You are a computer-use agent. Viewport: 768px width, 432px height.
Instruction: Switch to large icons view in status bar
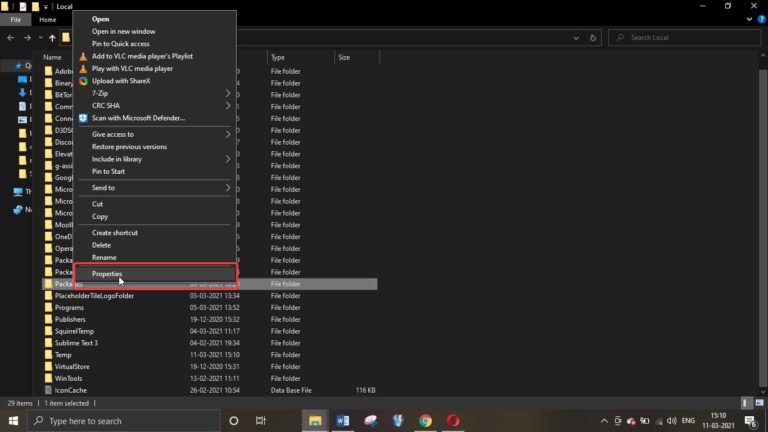tap(759, 403)
